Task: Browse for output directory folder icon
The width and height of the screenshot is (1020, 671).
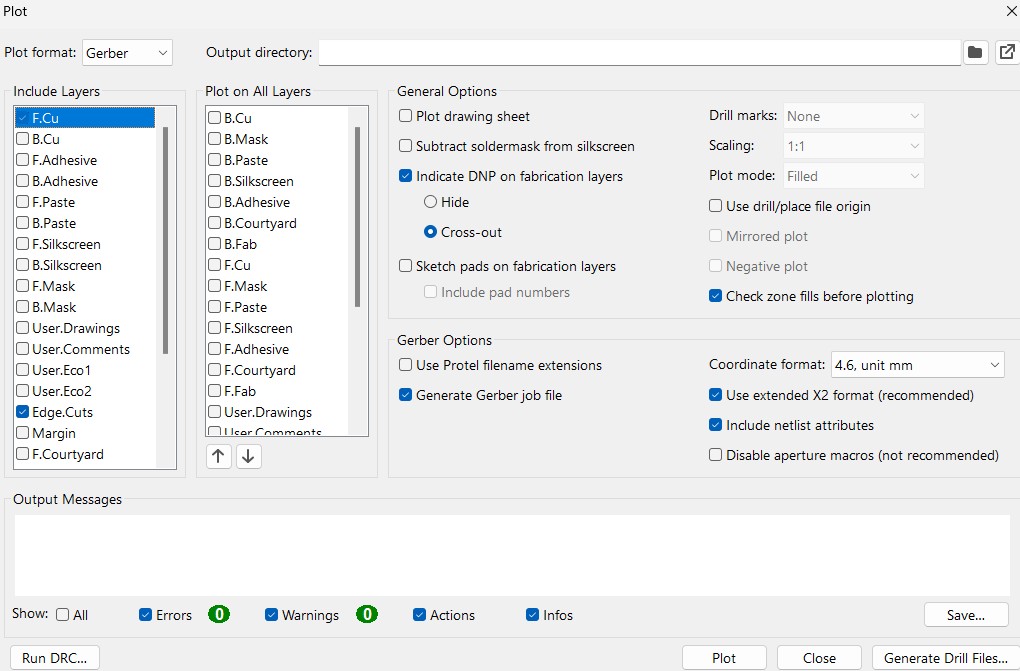Action: 975,53
